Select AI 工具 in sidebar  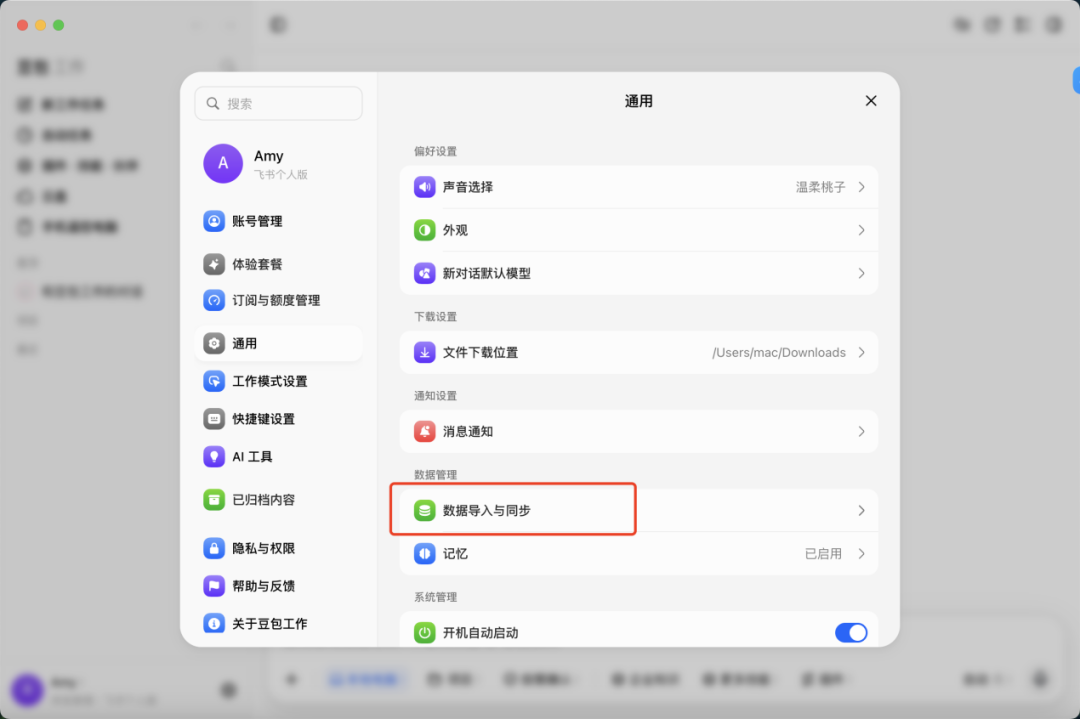[278, 457]
